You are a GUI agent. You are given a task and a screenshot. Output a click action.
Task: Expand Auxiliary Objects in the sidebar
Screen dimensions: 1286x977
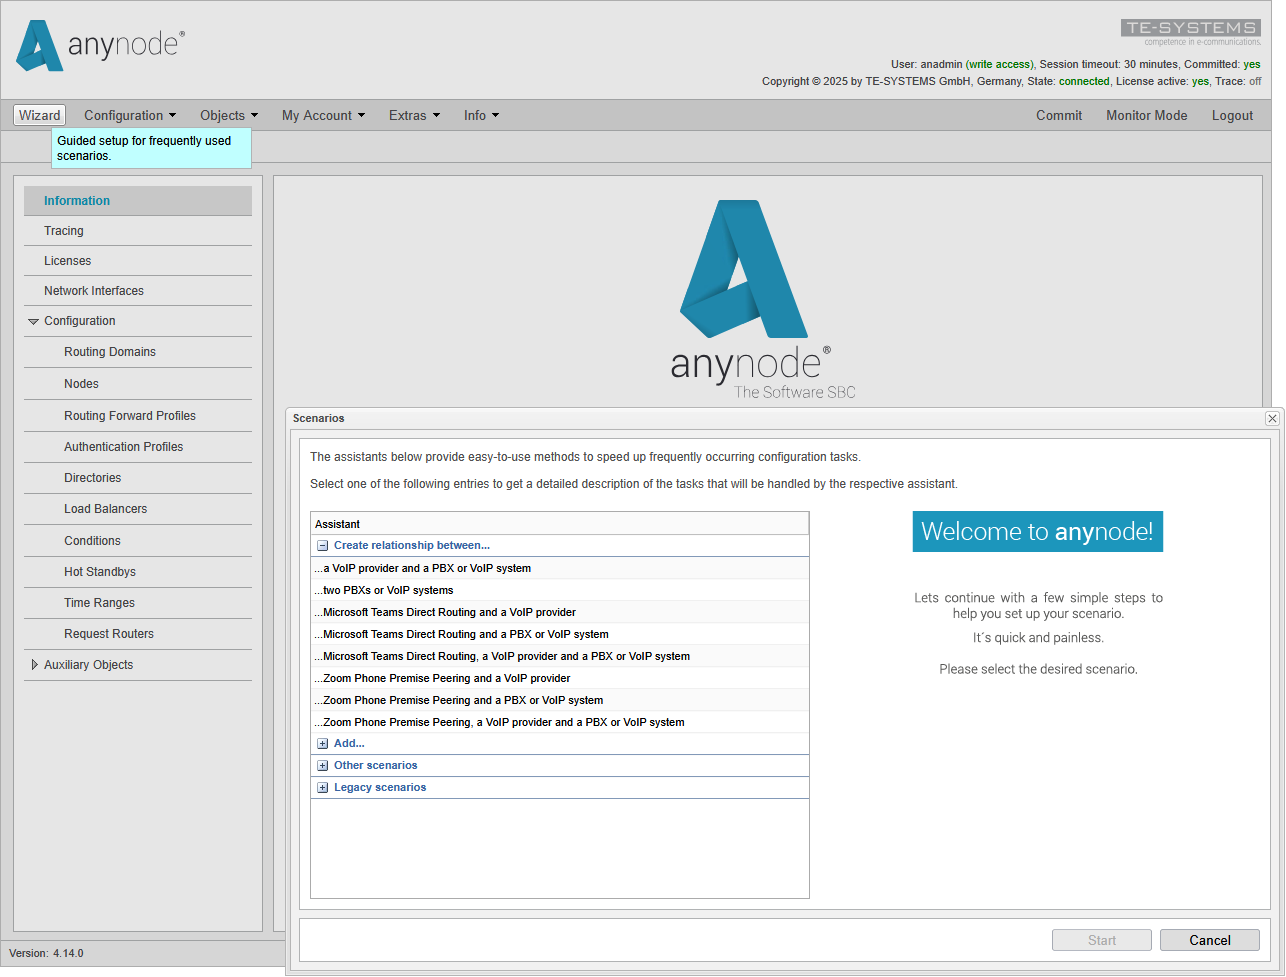pos(34,664)
